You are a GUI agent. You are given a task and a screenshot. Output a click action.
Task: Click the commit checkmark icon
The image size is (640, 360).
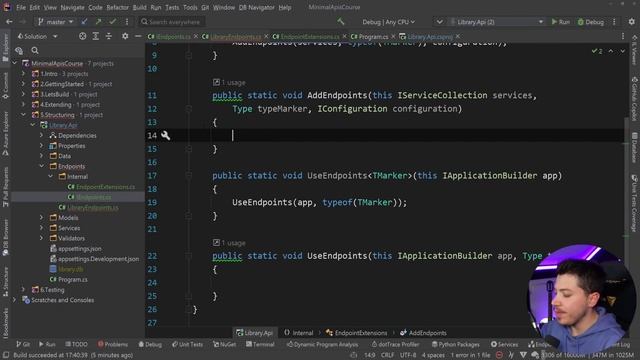pyautogui.click(x=113, y=22)
